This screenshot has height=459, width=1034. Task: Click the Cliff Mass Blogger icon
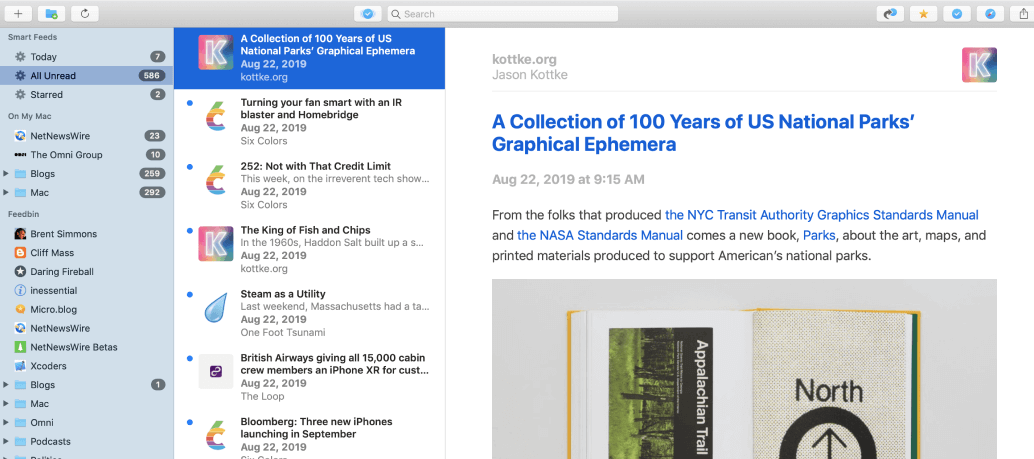(20, 253)
